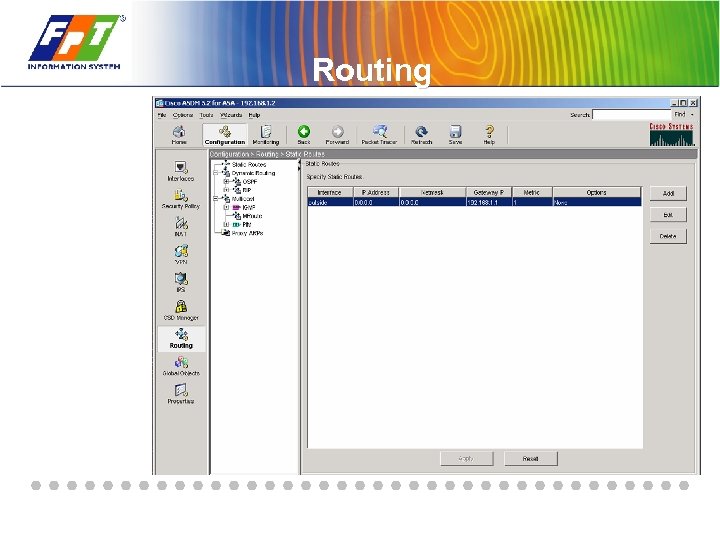The height and width of the screenshot is (540, 720).
Task: Open the Options menu
Action: 183,115
